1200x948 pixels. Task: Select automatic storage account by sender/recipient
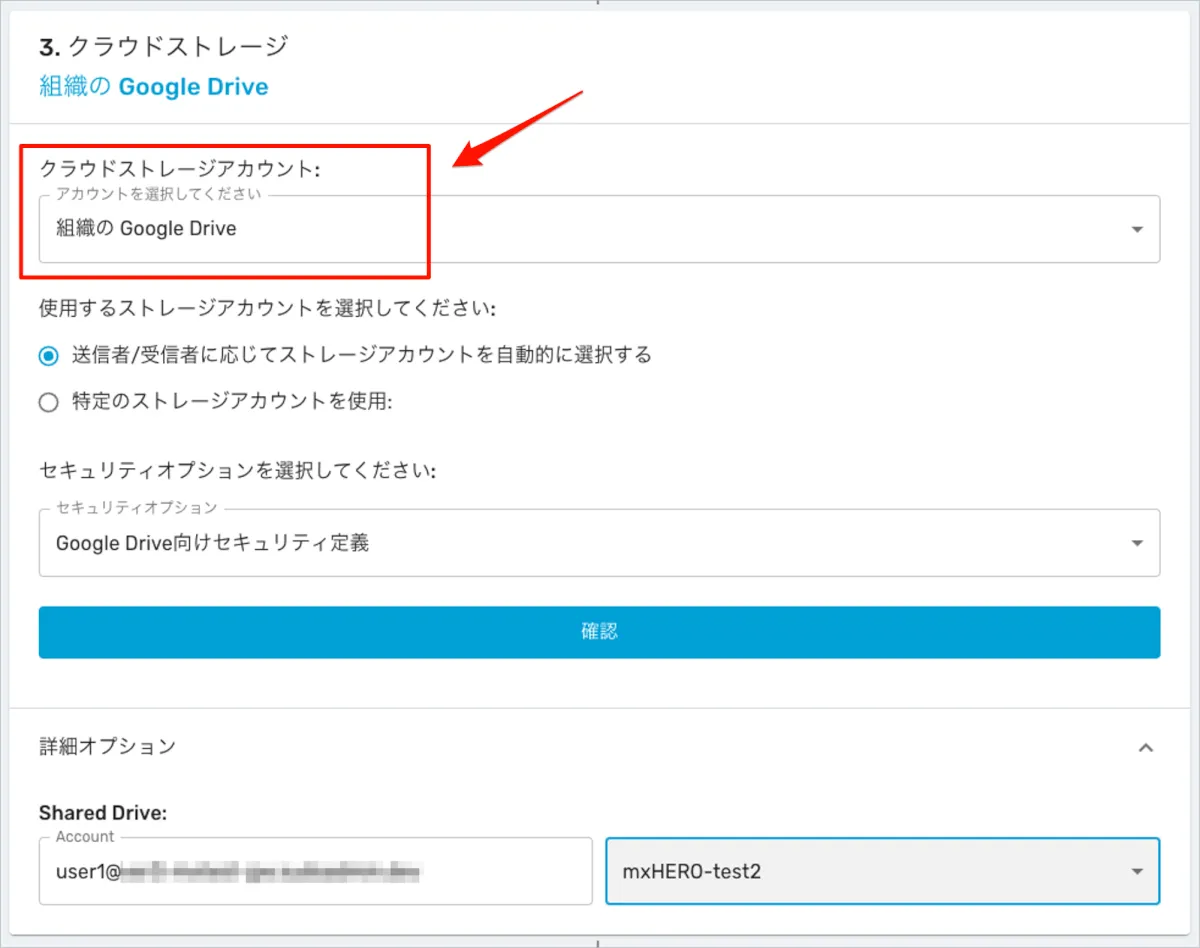coord(48,355)
